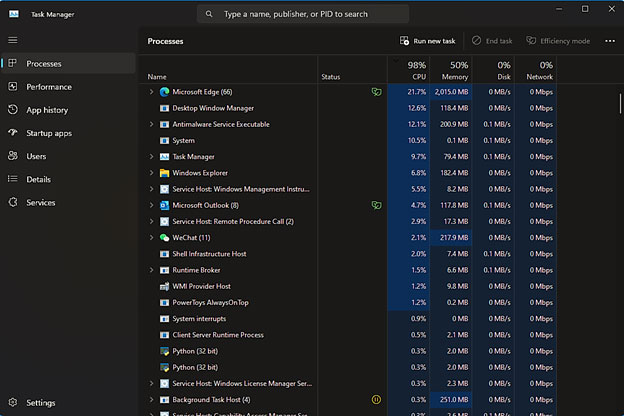This screenshot has height=416, width=624.
Task: Click the Run new task button
Action: [x=427, y=41]
